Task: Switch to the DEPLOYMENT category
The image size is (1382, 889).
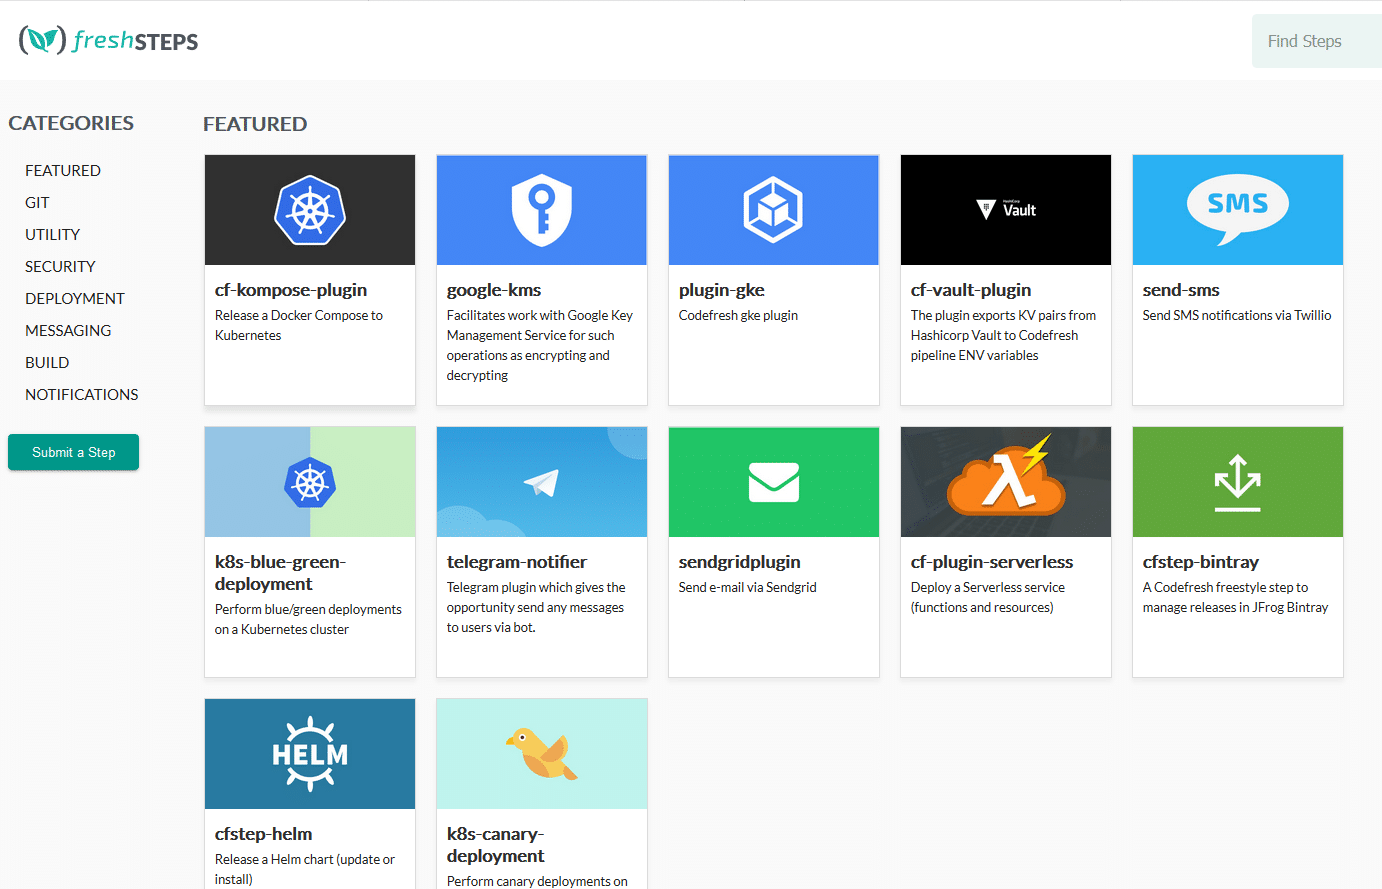Action: [75, 299]
